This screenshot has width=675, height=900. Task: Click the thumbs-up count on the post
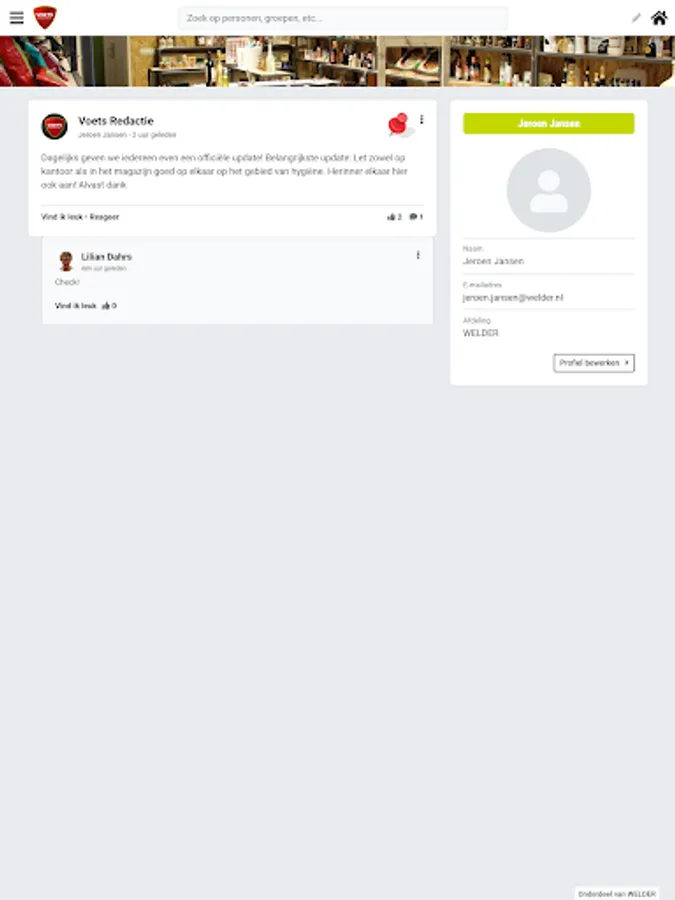coord(394,217)
